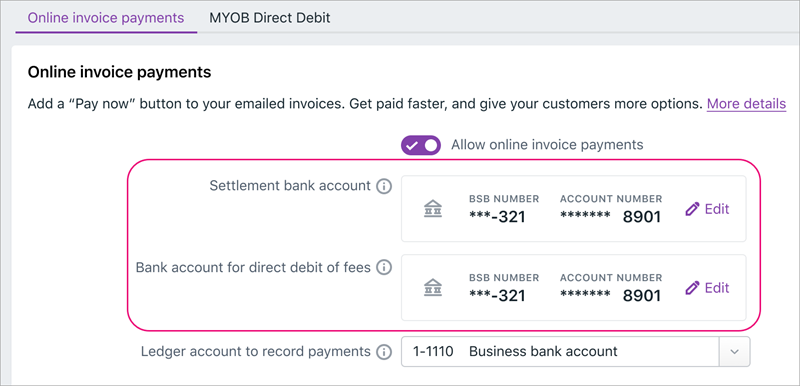Click the pencil Edit icon for Settlement bank account
800x386 pixels.
point(692,209)
